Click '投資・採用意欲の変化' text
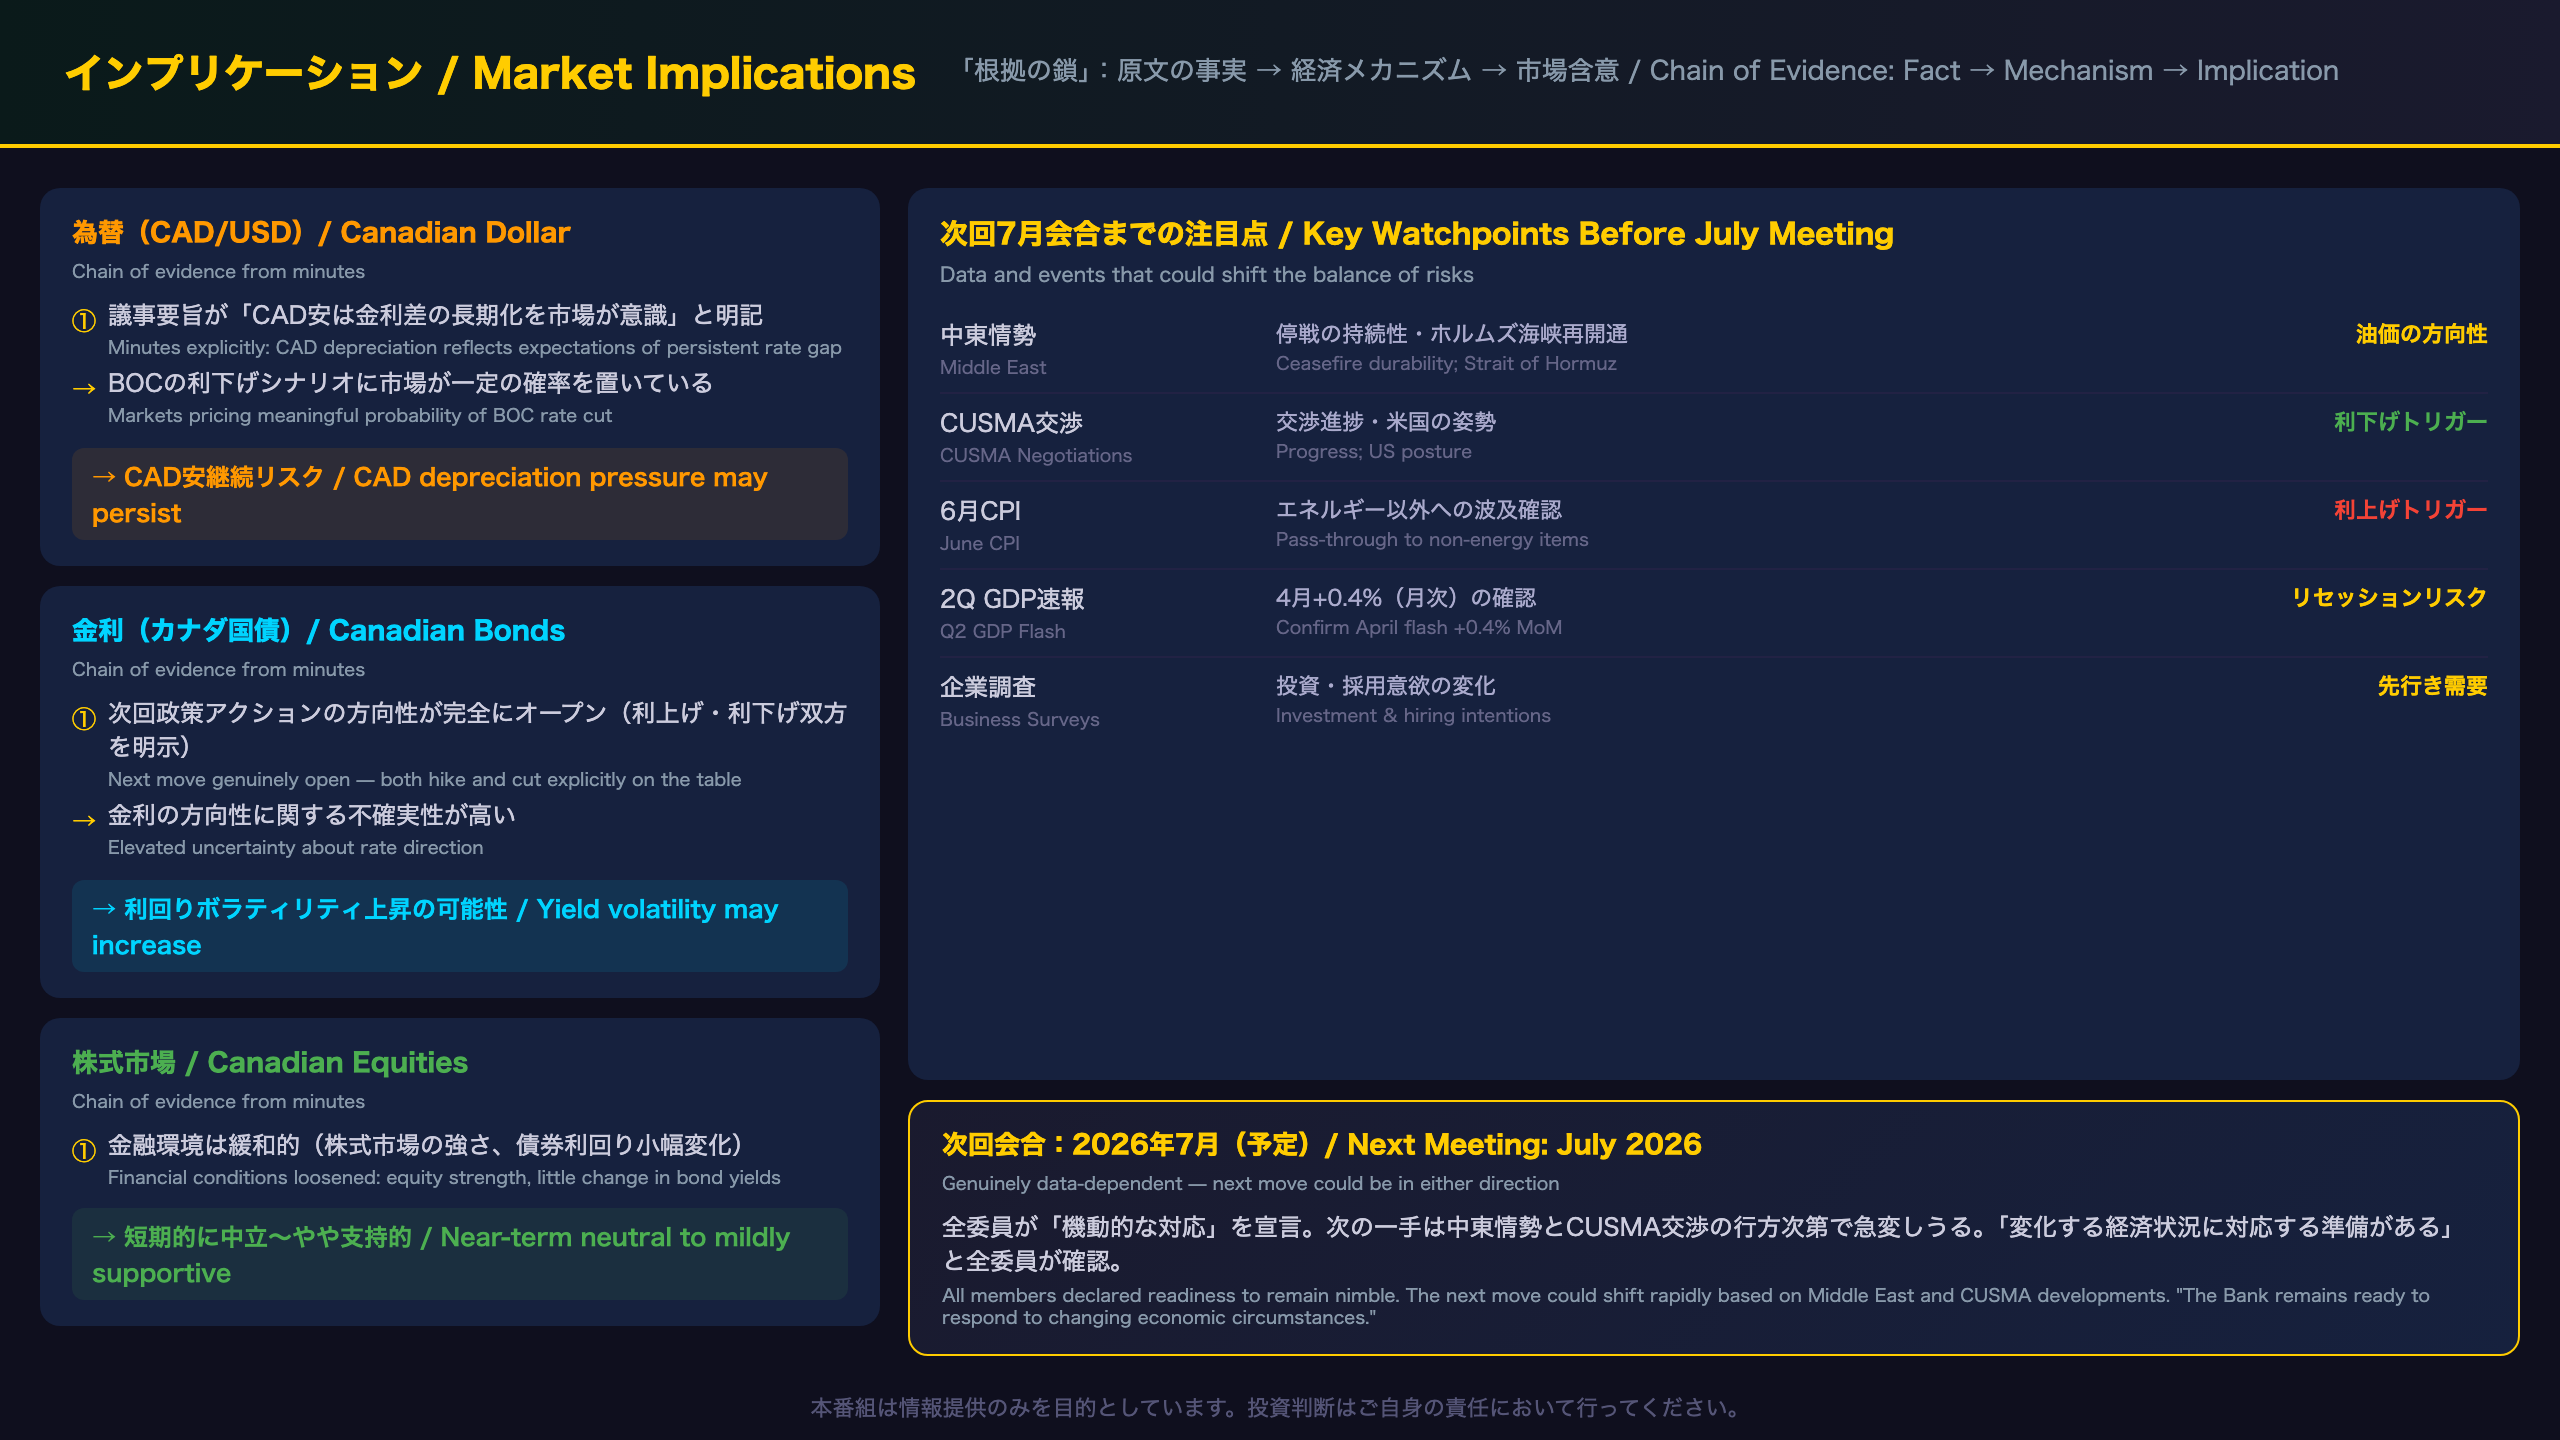This screenshot has height=1440, width=2560. [1386, 685]
